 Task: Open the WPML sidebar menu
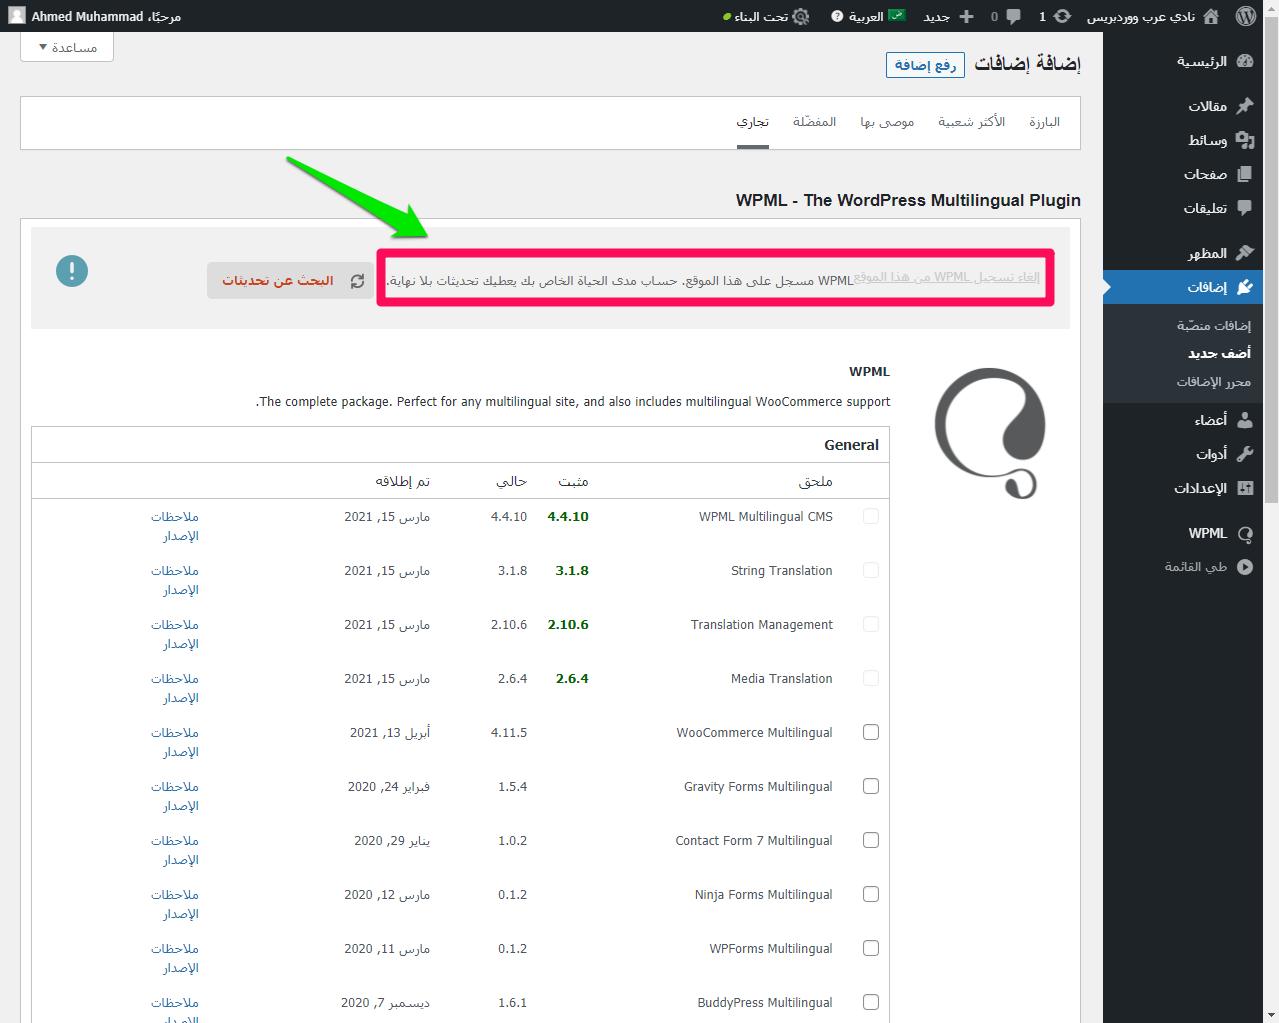1207,533
